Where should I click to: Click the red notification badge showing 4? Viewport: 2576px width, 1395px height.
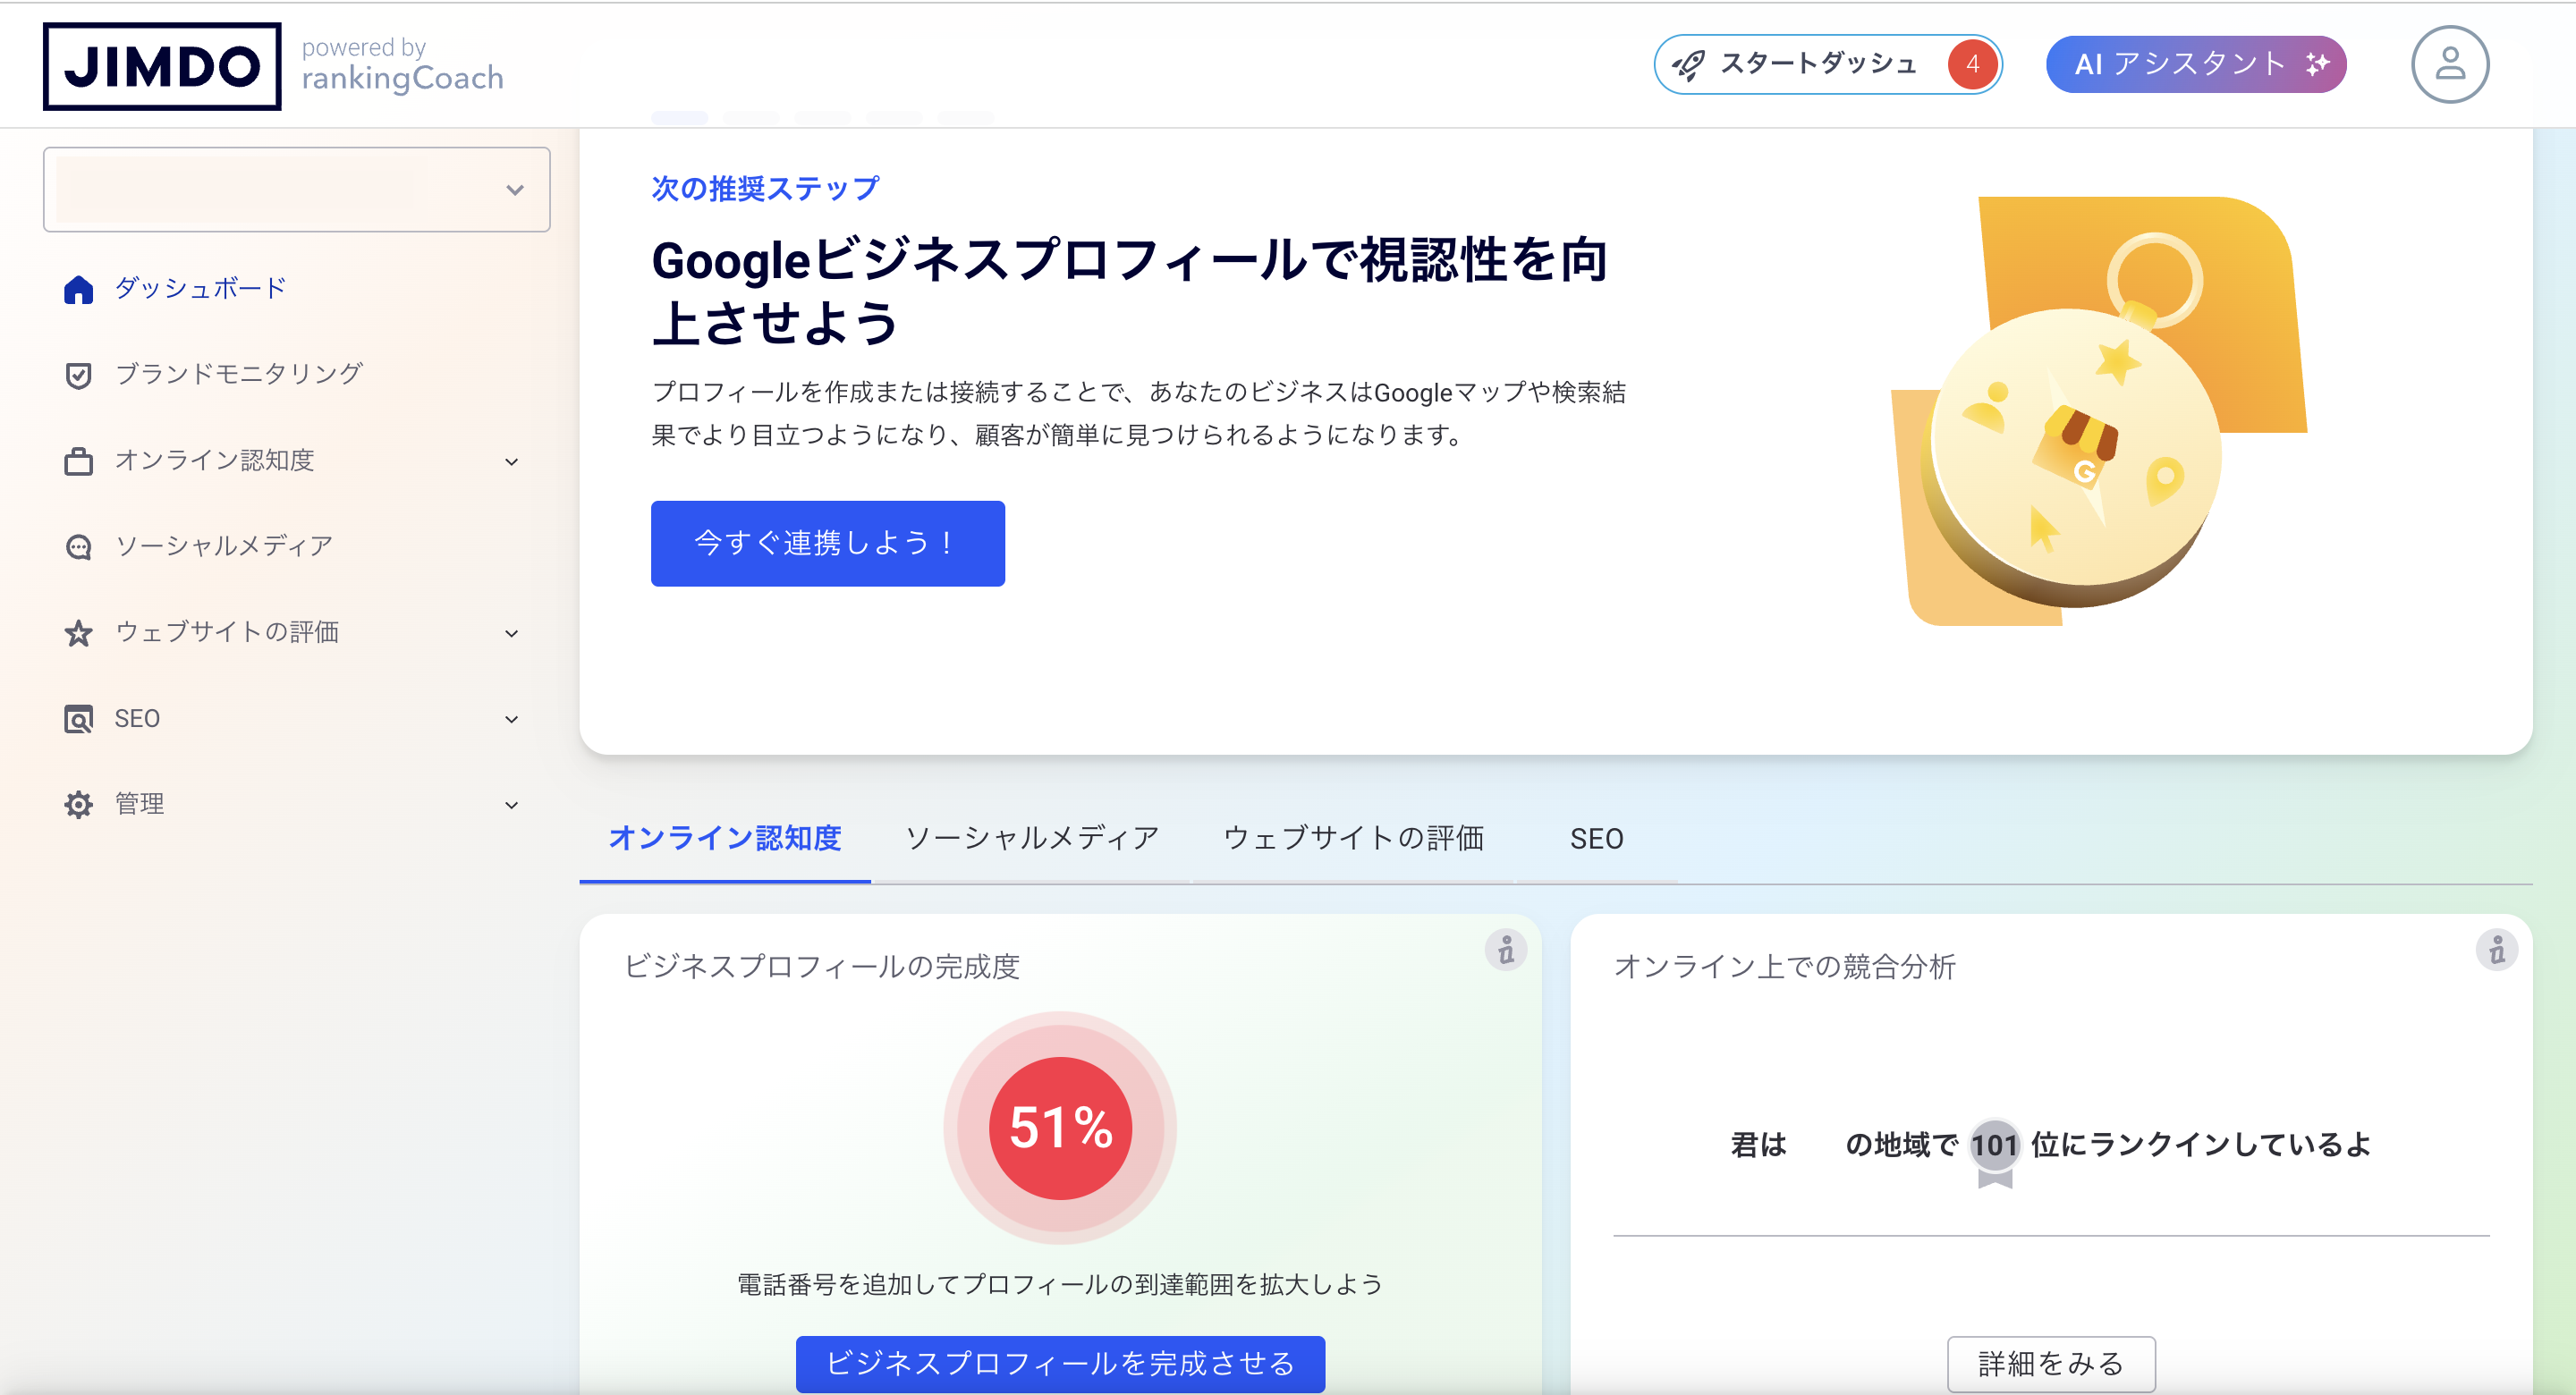1972,65
